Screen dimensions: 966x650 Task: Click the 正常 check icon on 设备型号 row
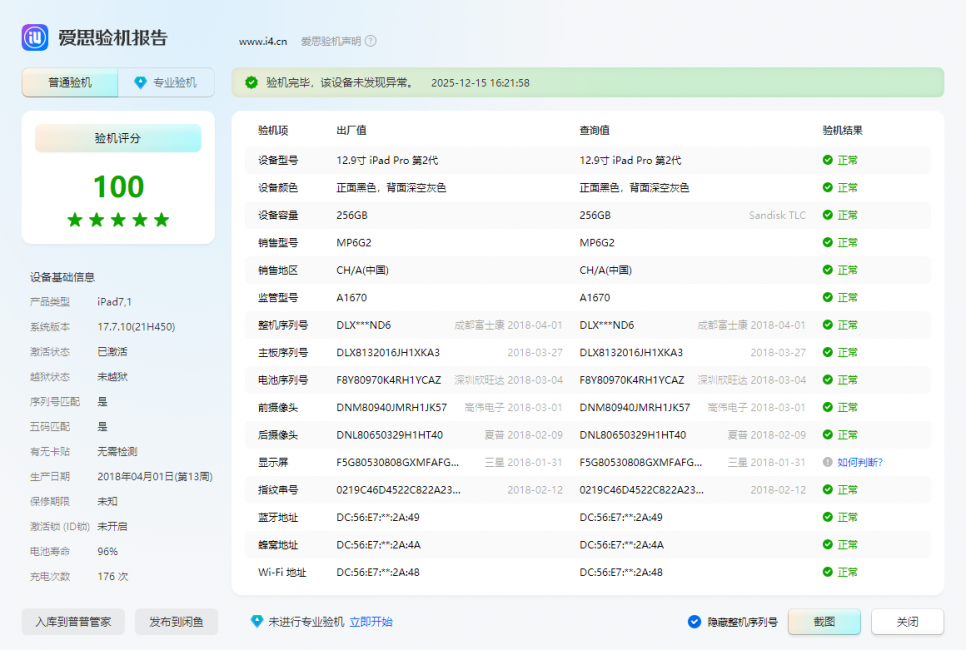pos(827,160)
